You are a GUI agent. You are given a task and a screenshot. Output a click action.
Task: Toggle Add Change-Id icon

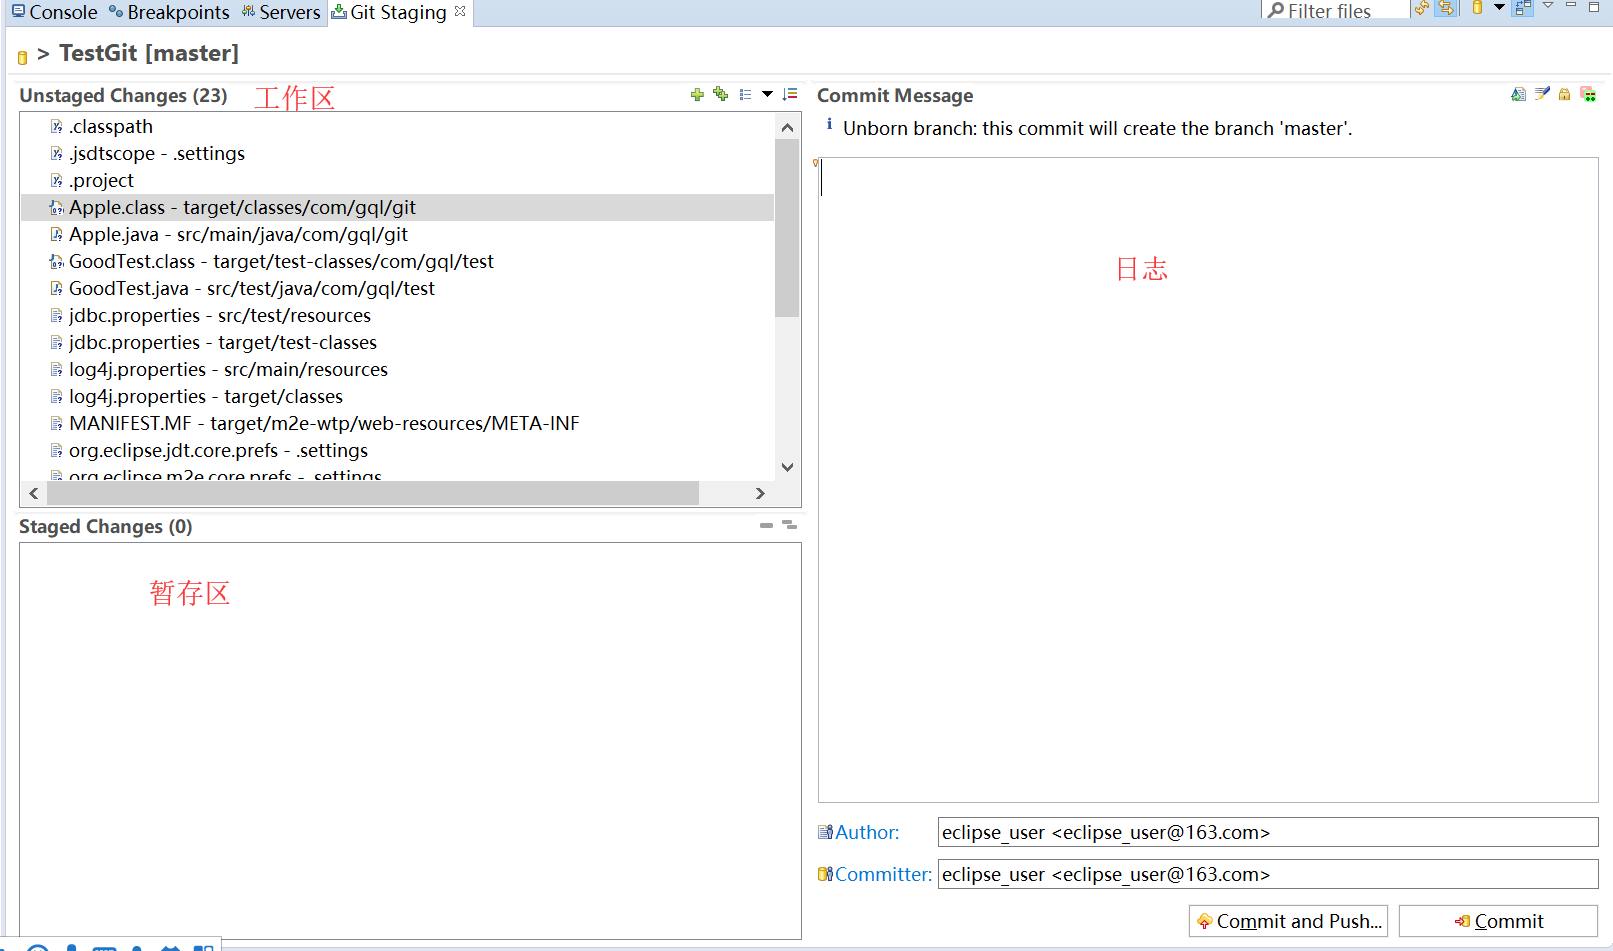pyautogui.click(x=1588, y=94)
